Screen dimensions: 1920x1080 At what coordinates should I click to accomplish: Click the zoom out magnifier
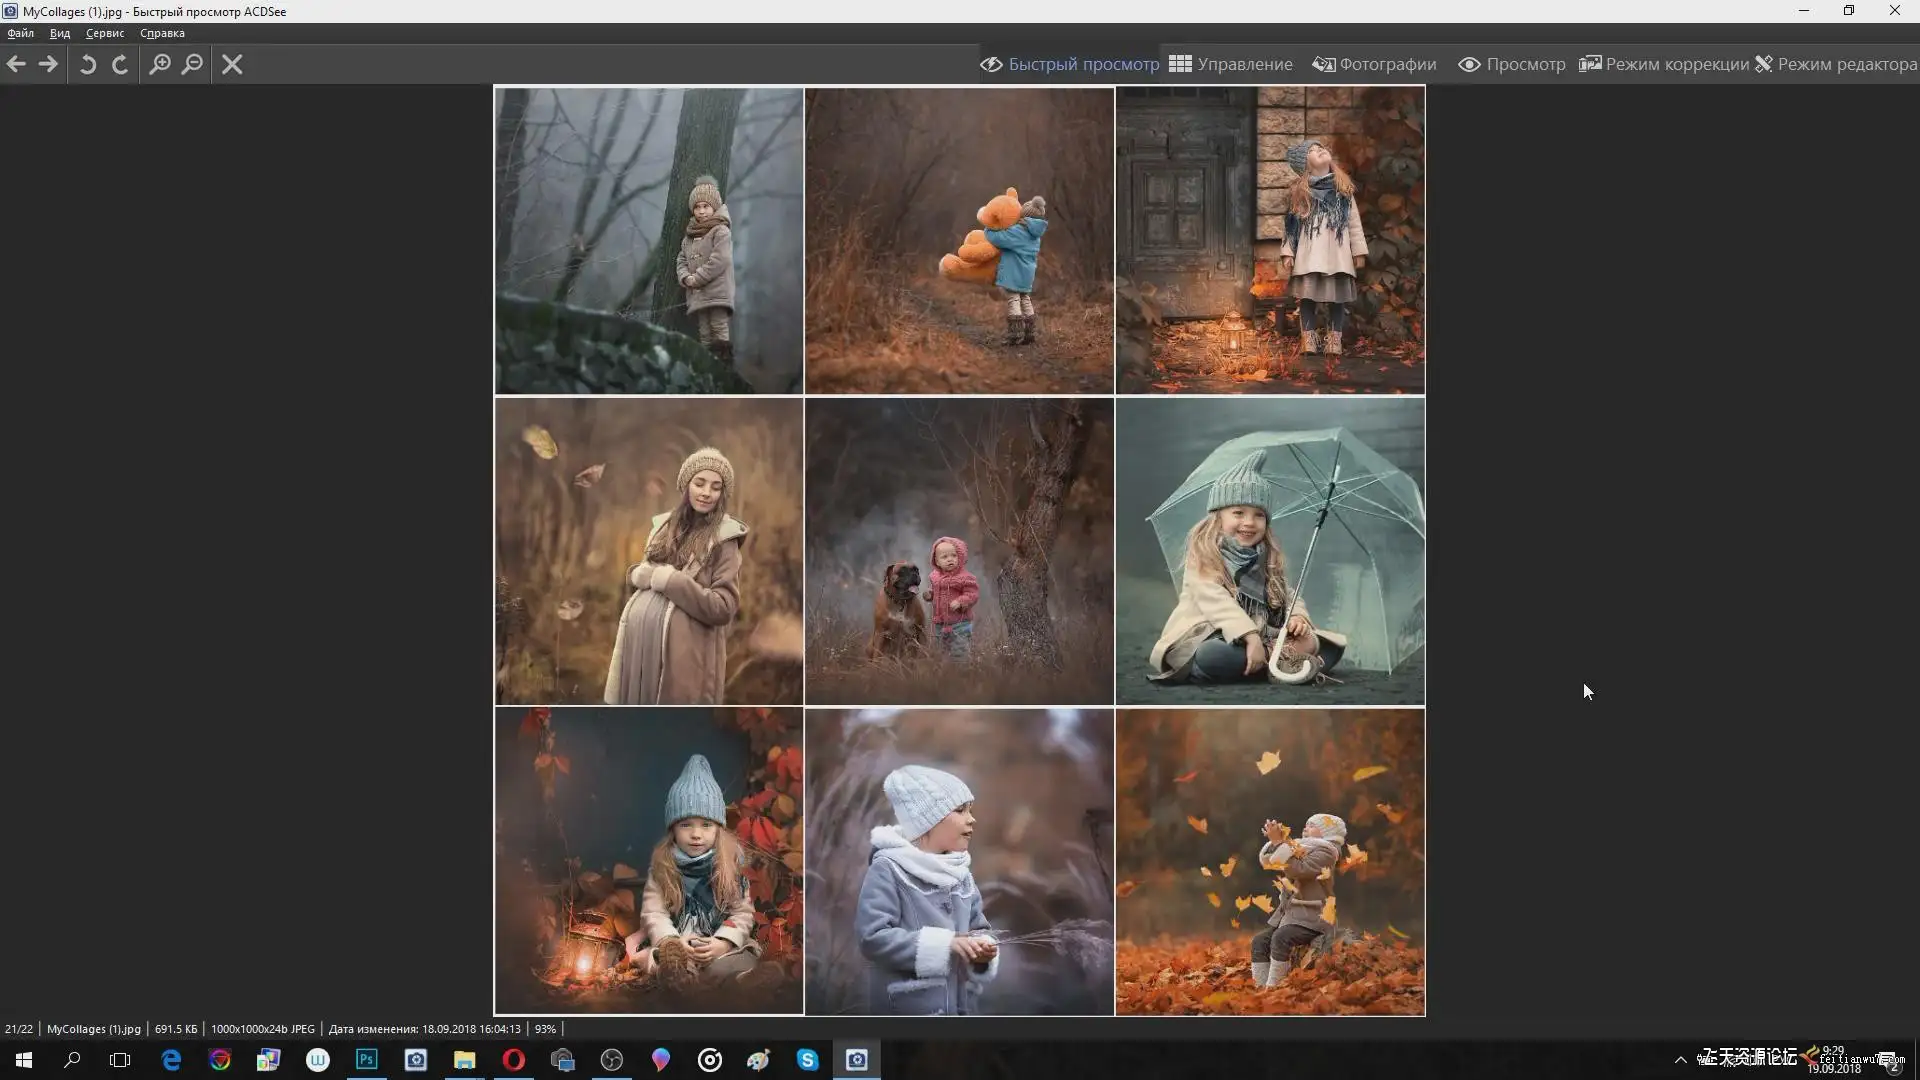pos(192,64)
